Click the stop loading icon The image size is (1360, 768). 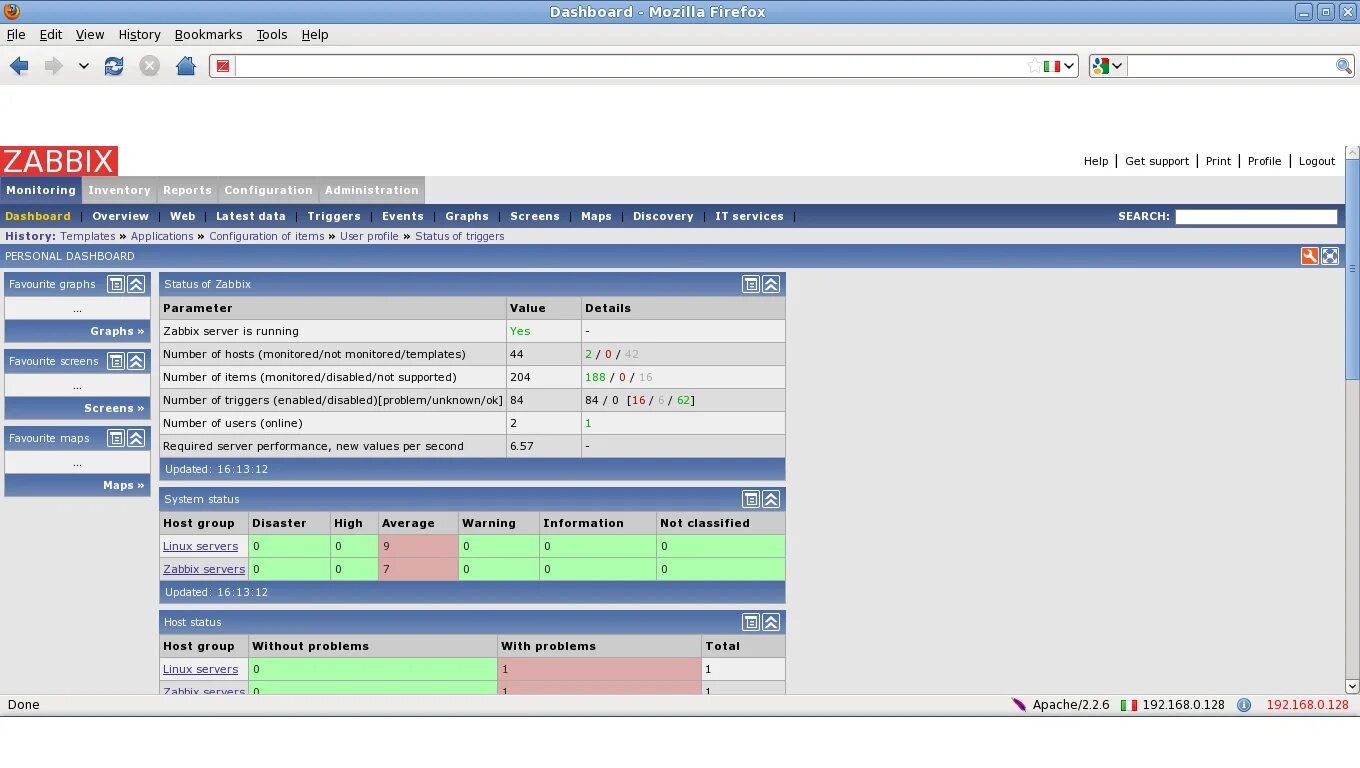click(x=149, y=66)
